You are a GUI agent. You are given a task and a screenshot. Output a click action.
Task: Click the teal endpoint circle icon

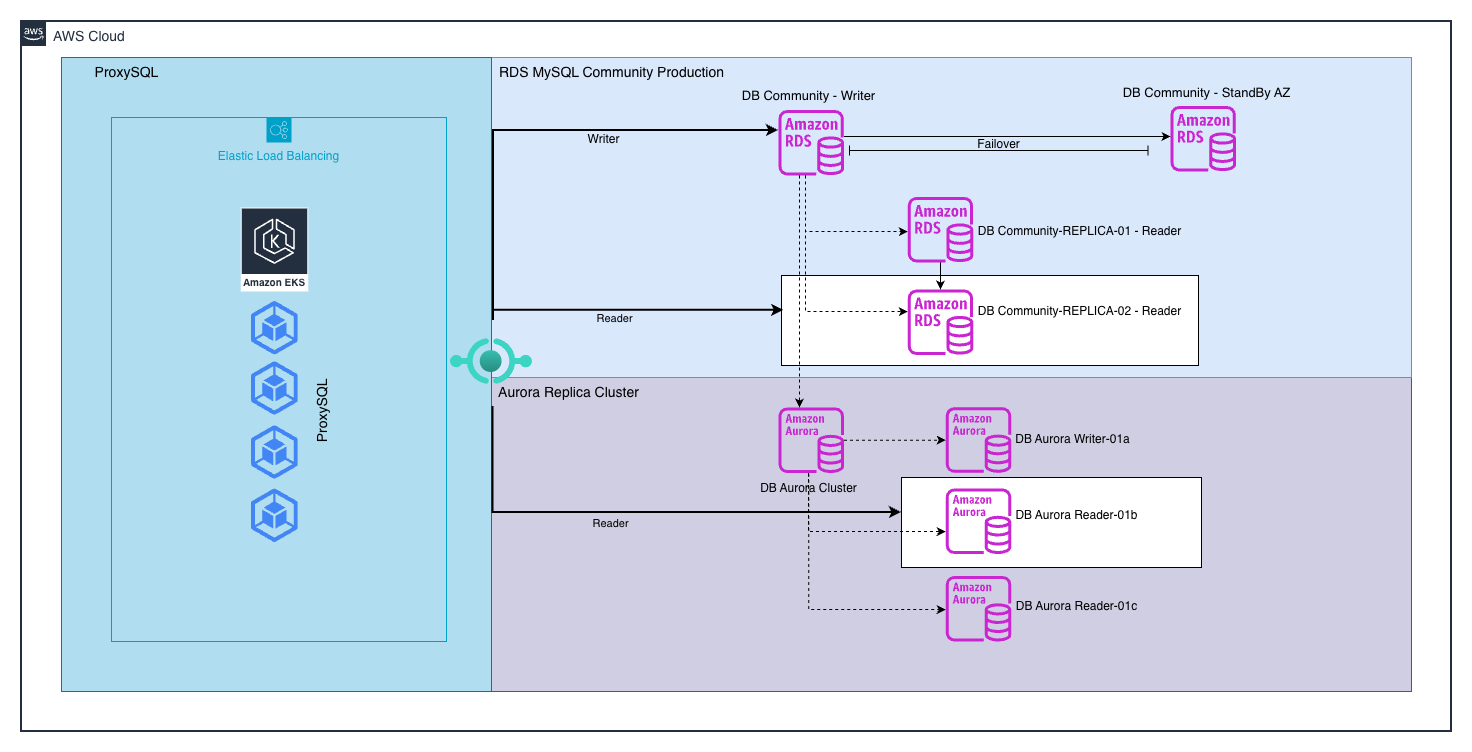(490, 361)
